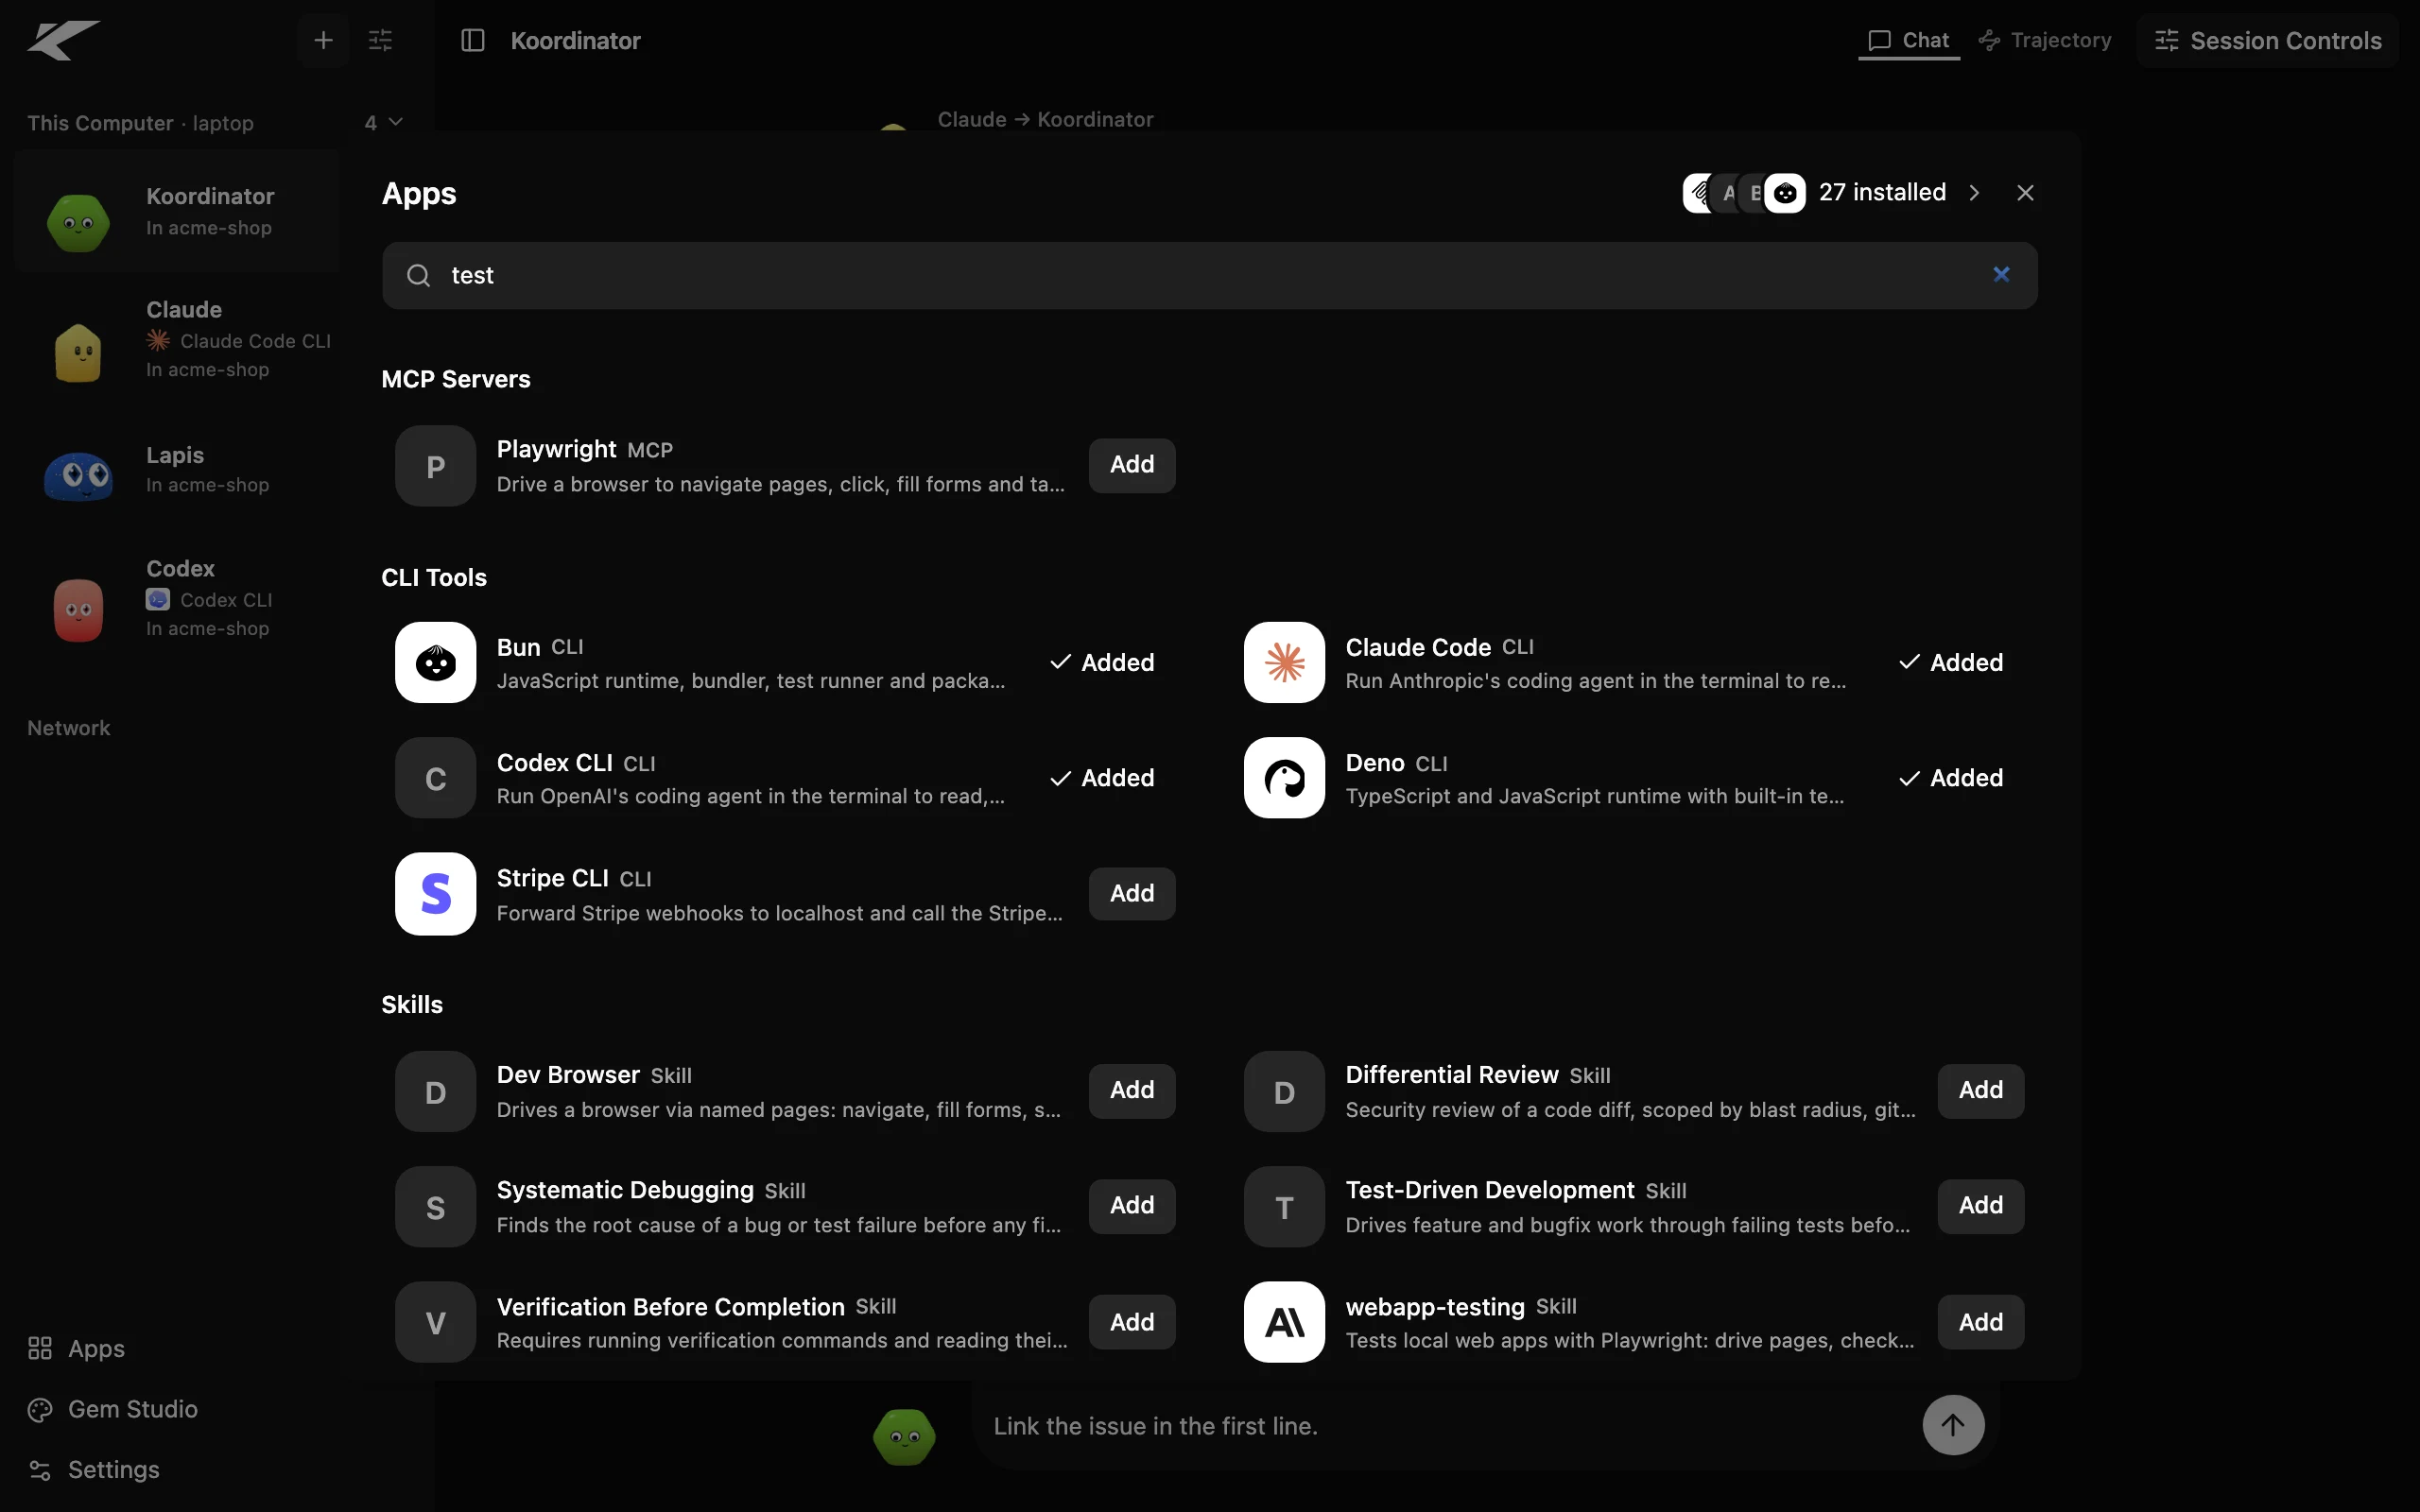The height and width of the screenshot is (1512, 2420).
Task: Click the Playwright P icon
Action: (x=435, y=465)
